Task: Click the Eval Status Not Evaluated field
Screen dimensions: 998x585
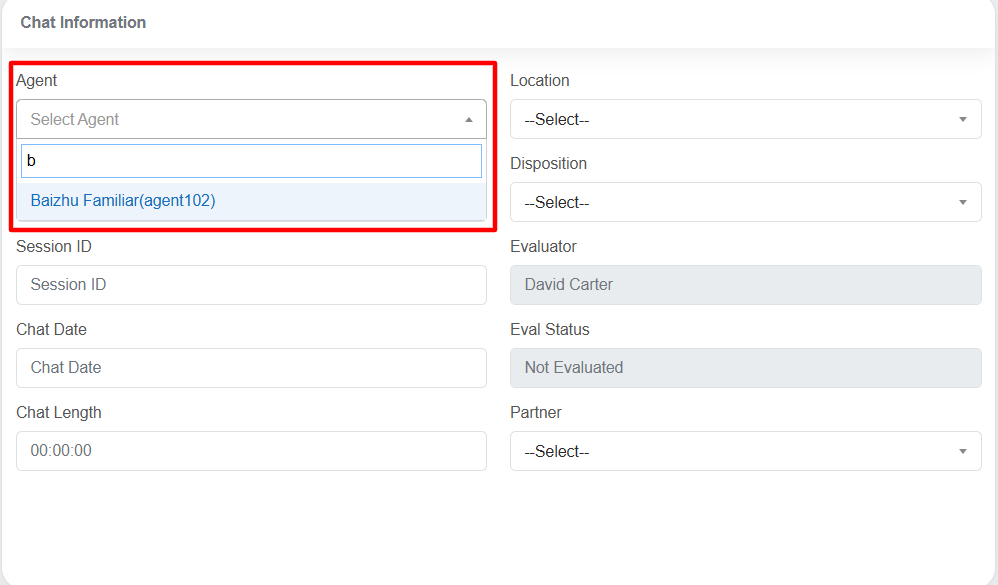Action: tap(745, 368)
